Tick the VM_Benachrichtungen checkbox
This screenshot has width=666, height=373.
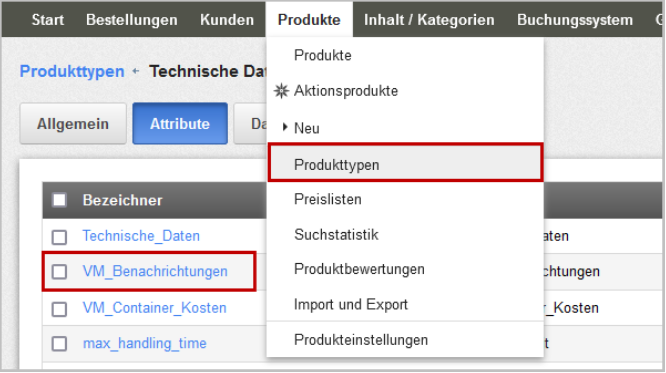pos(59,272)
